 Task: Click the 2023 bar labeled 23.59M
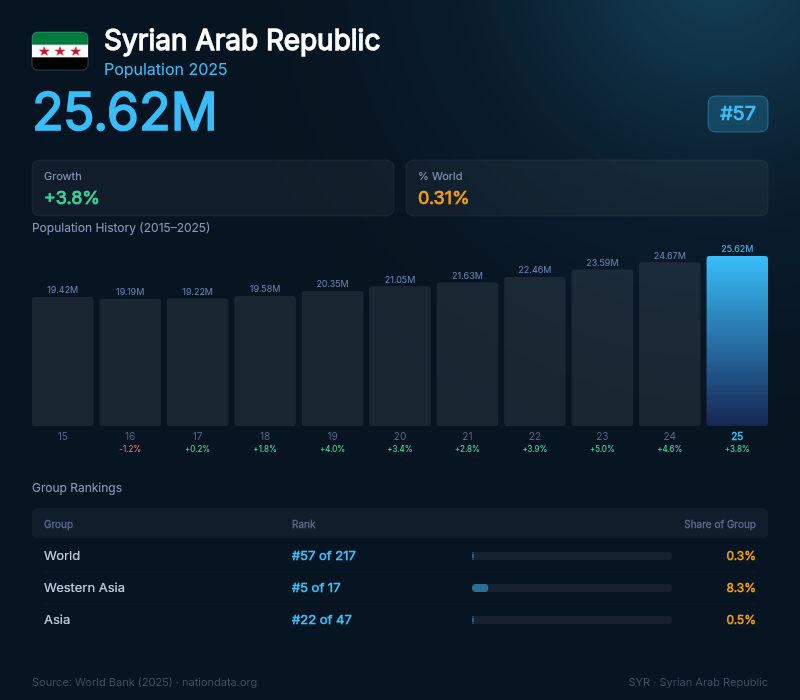(x=602, y=347)
